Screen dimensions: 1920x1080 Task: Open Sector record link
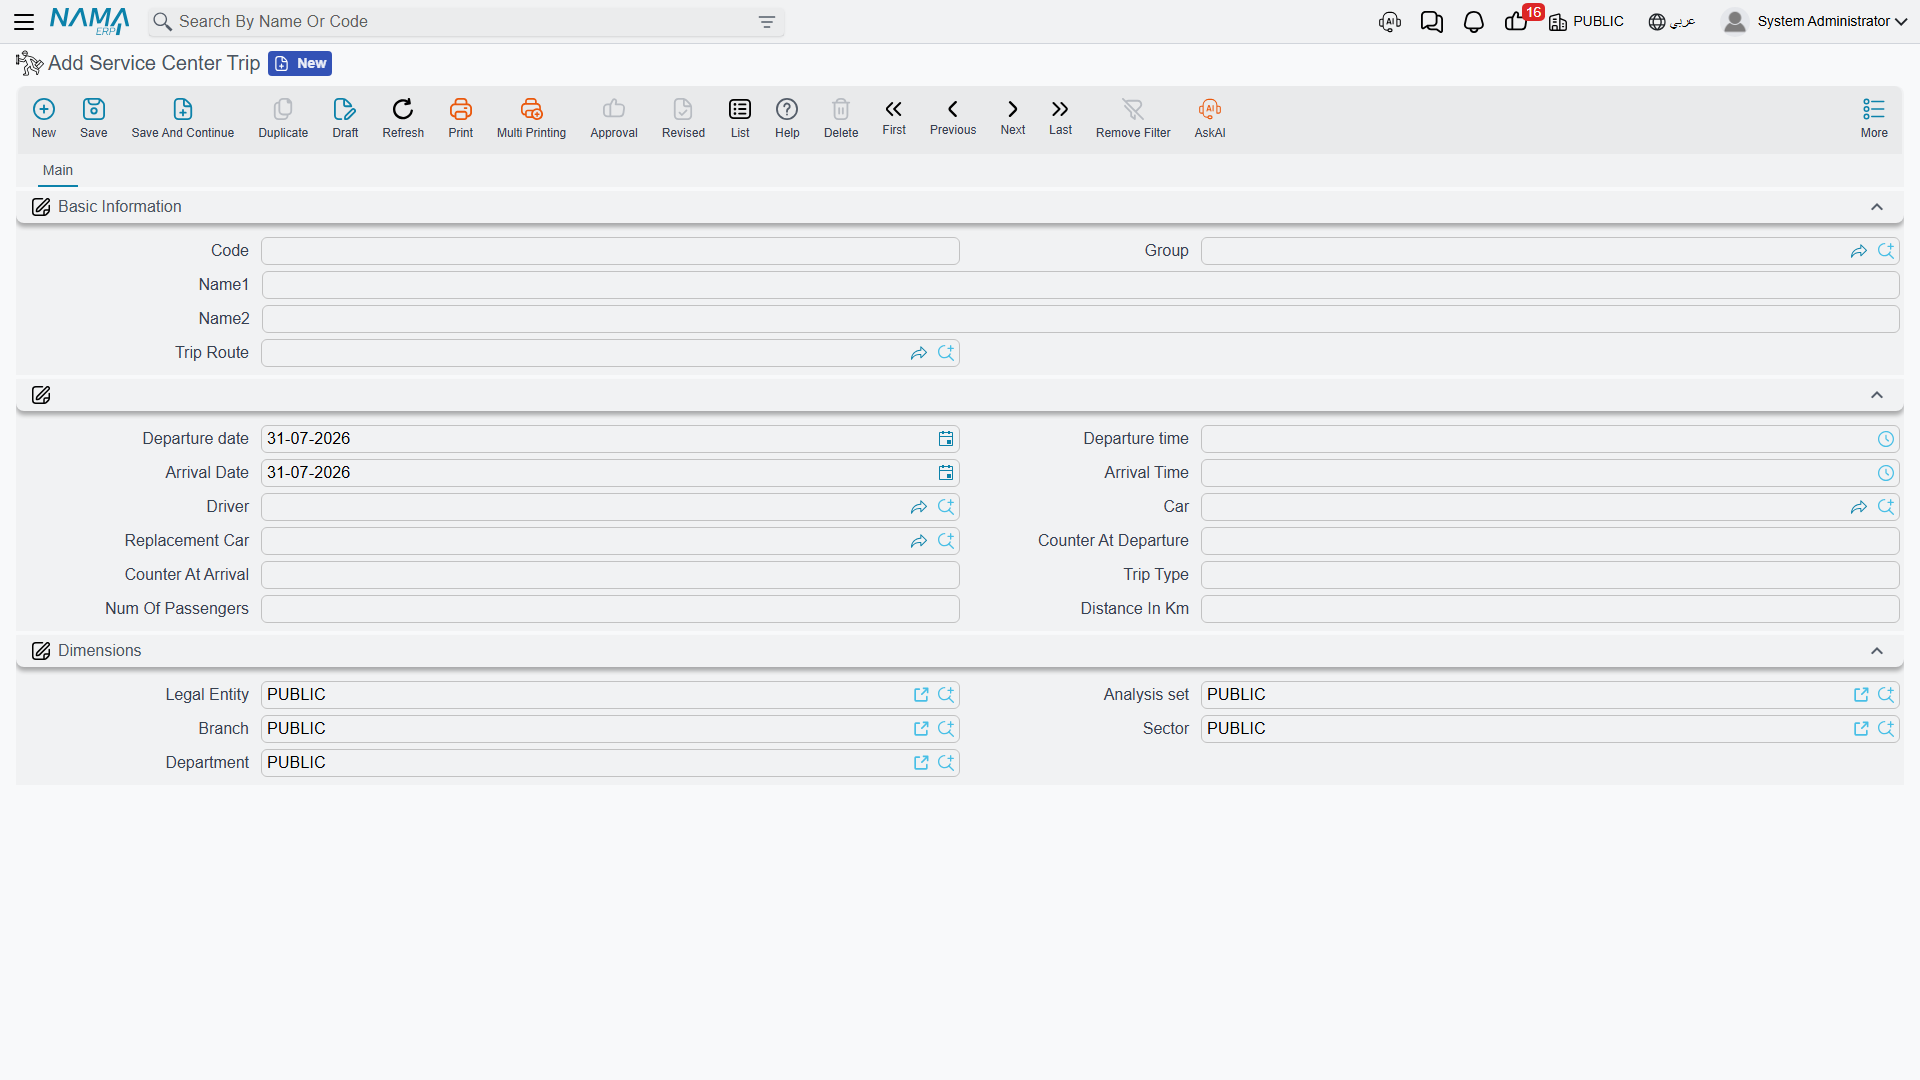pos(1861,729)
